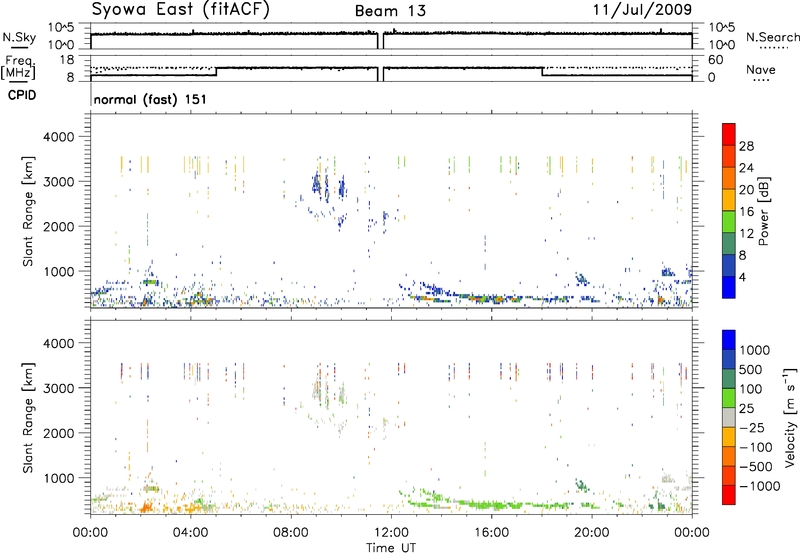Click the 1000 km tick in the velocity panel

click(x=58, y=478)
